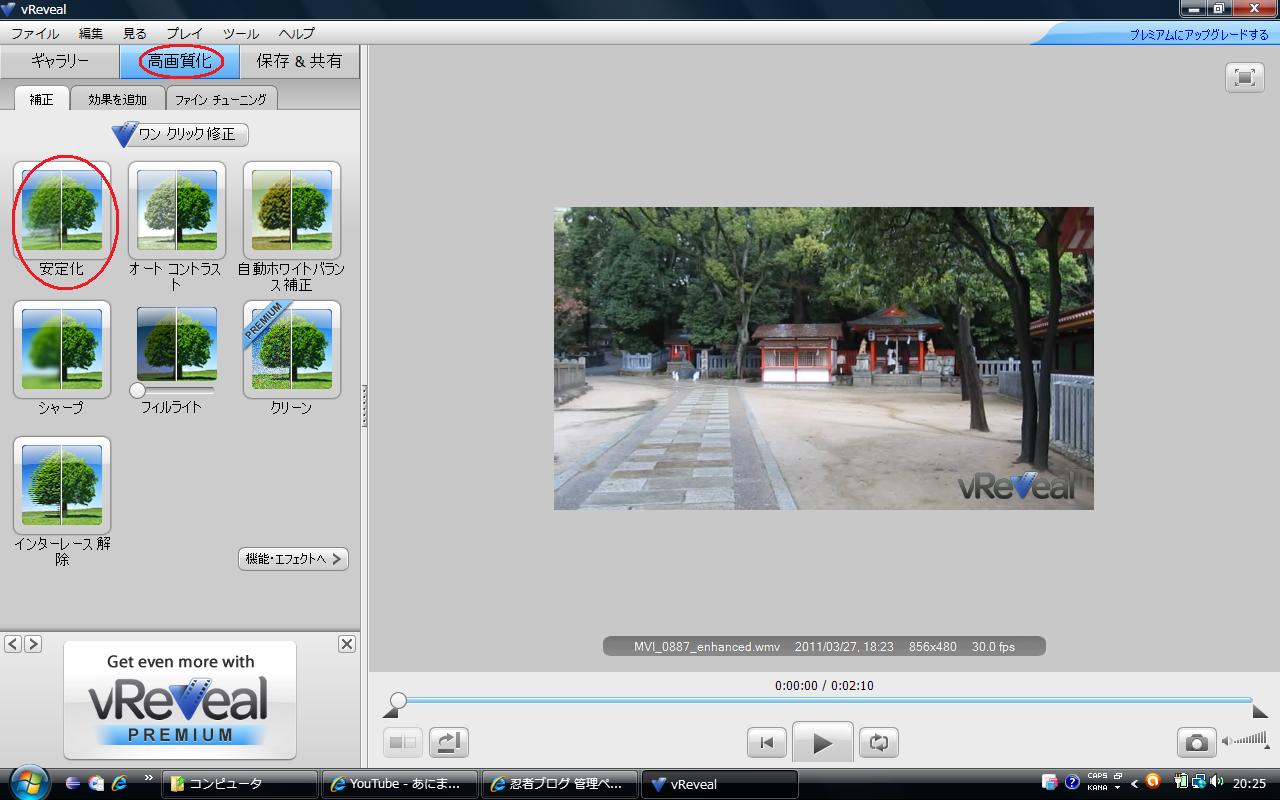Open the 編集 menu

[90, 33]
